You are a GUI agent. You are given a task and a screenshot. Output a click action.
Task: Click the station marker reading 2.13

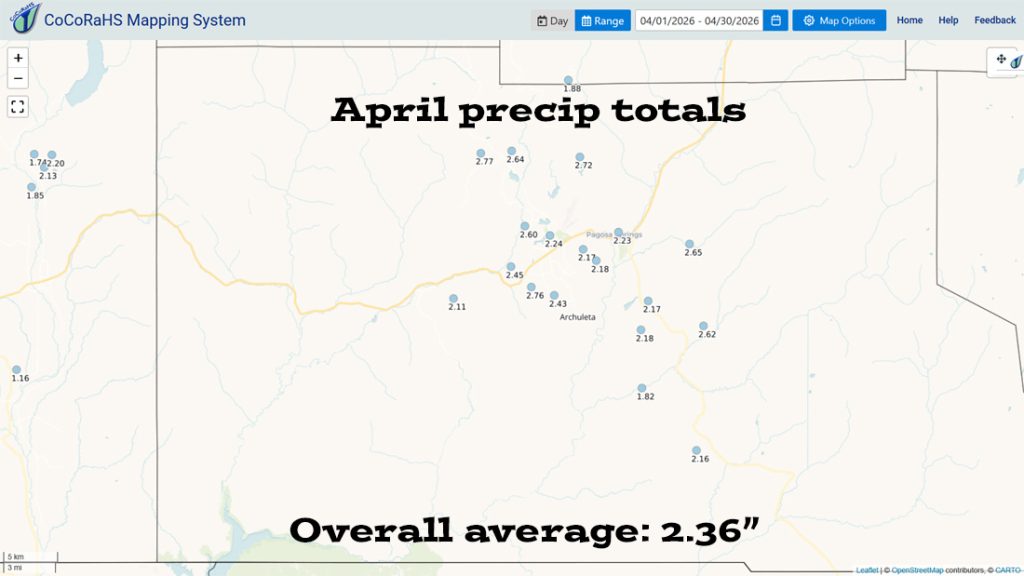pyautogui.click(x=44, y=167)
